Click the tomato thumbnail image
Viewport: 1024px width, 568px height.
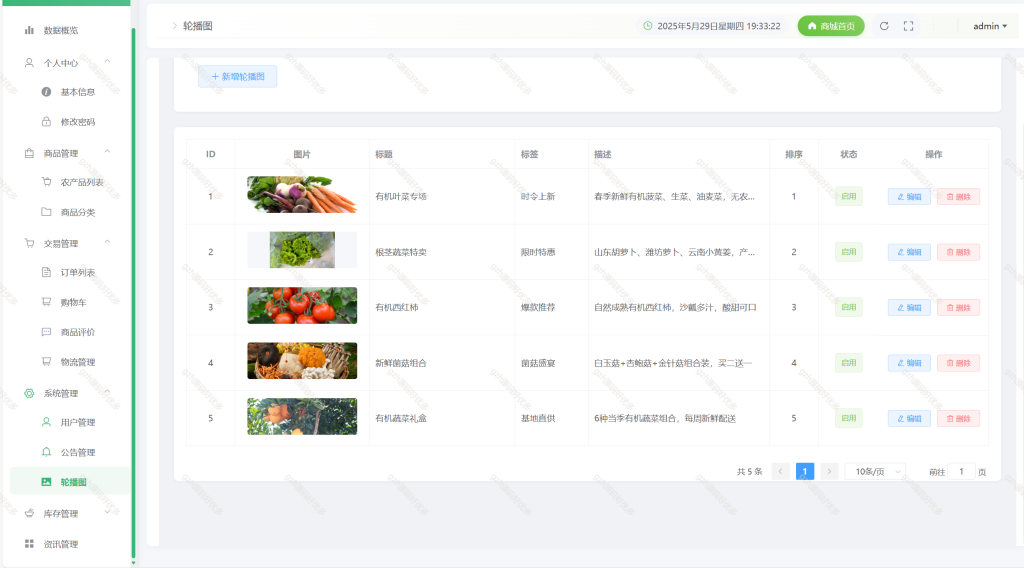[302, 306]
